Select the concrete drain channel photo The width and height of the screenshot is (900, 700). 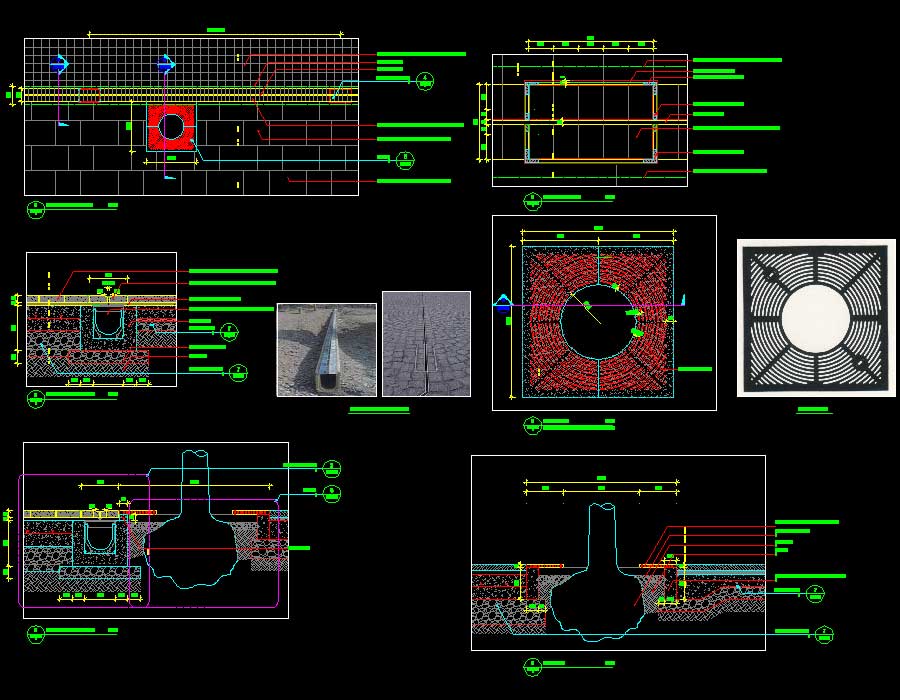pos(326,350)
